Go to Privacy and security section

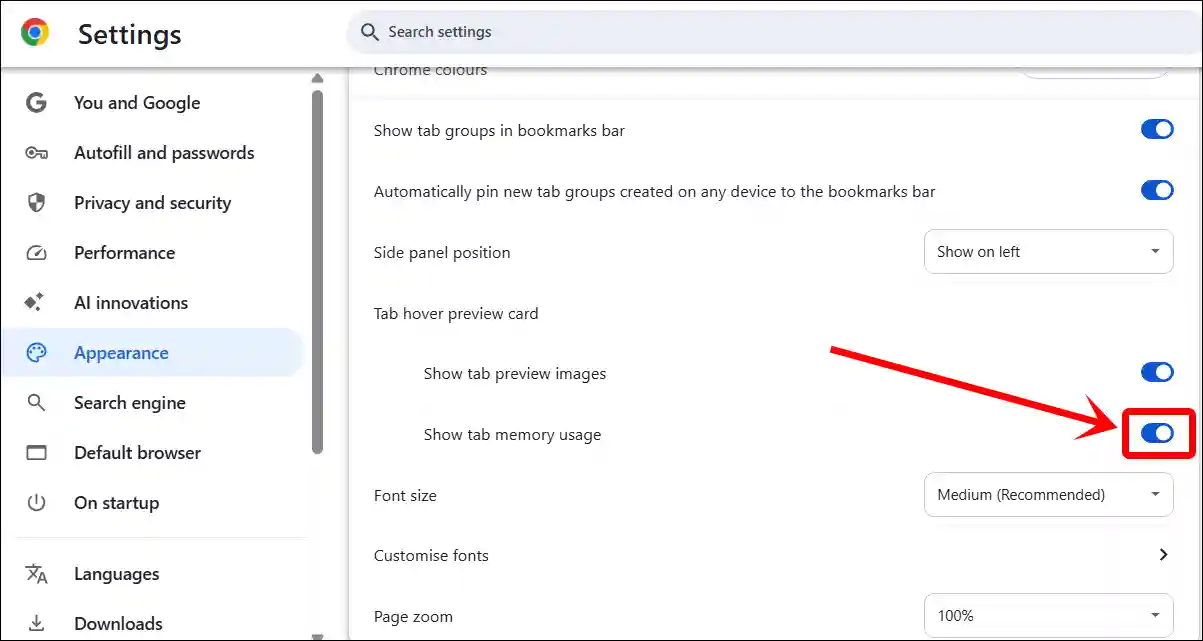tap(153, 203)
